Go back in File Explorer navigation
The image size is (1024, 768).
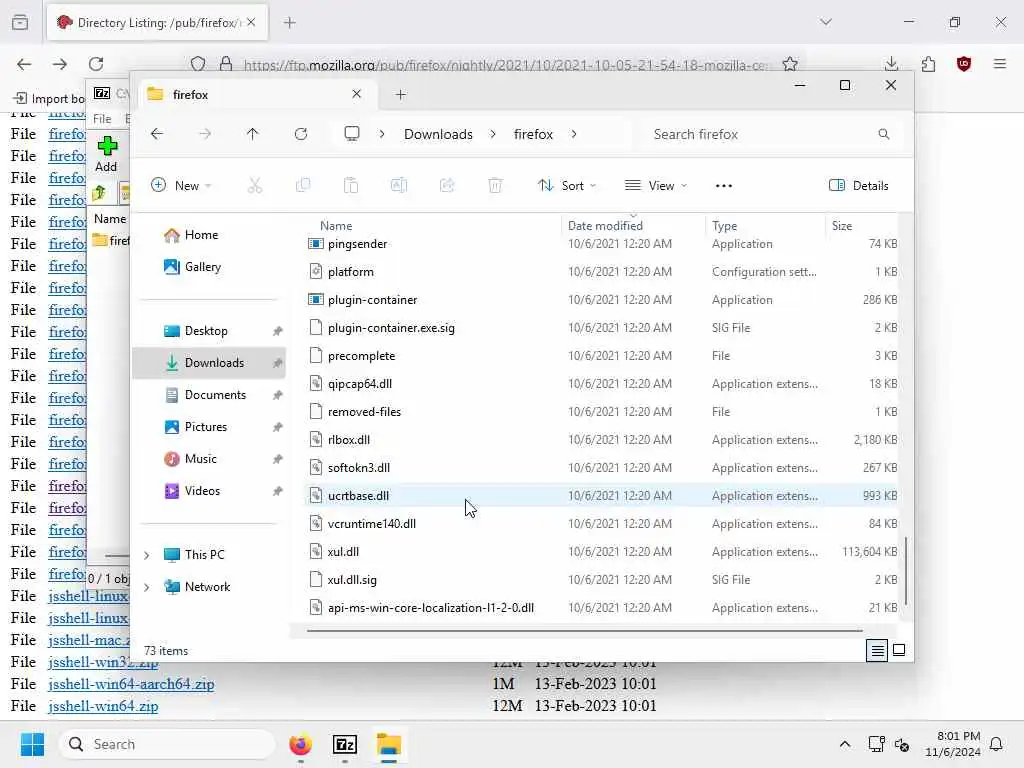(157, 134)
